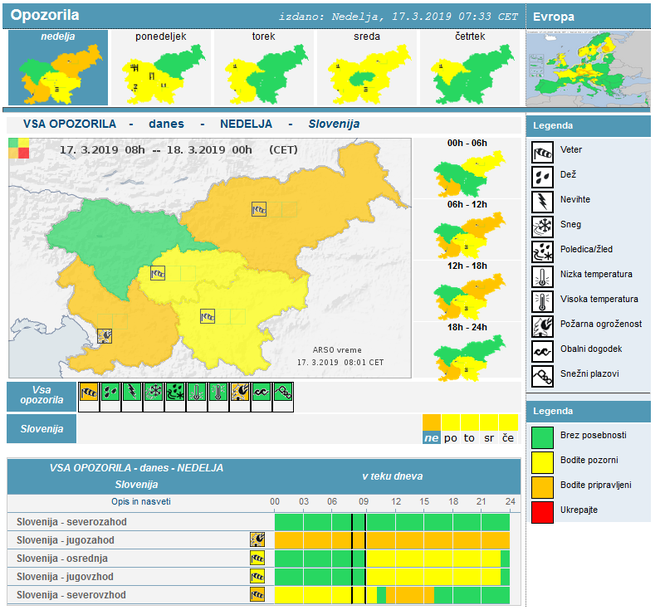Image resolution: width=660 pixels, height=610 pixels.
Task: Click the four-color legend square on map
Action: pyautogui.click(x=19, y=148)
